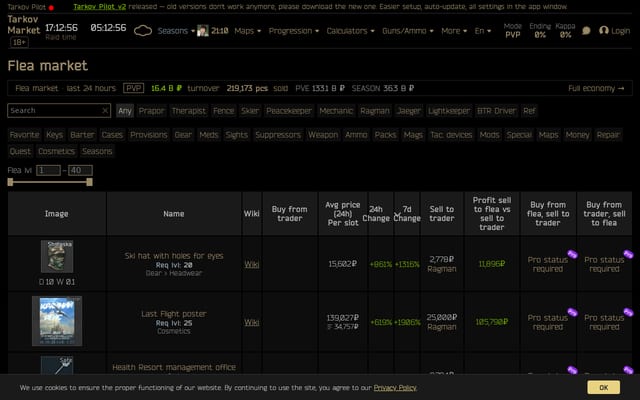Click the weather cloud icon
This screenshot has width=640, height=400.
tap(143, 31)
